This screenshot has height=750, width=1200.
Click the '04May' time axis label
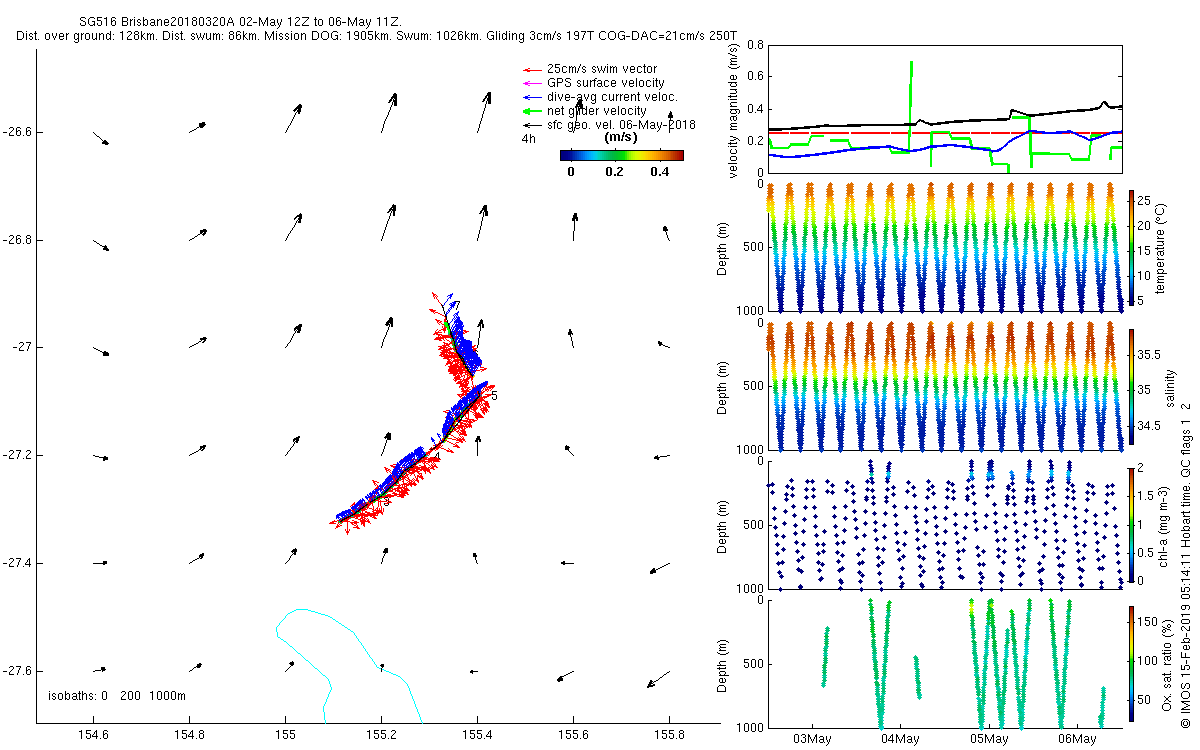[x=900, y=739]
